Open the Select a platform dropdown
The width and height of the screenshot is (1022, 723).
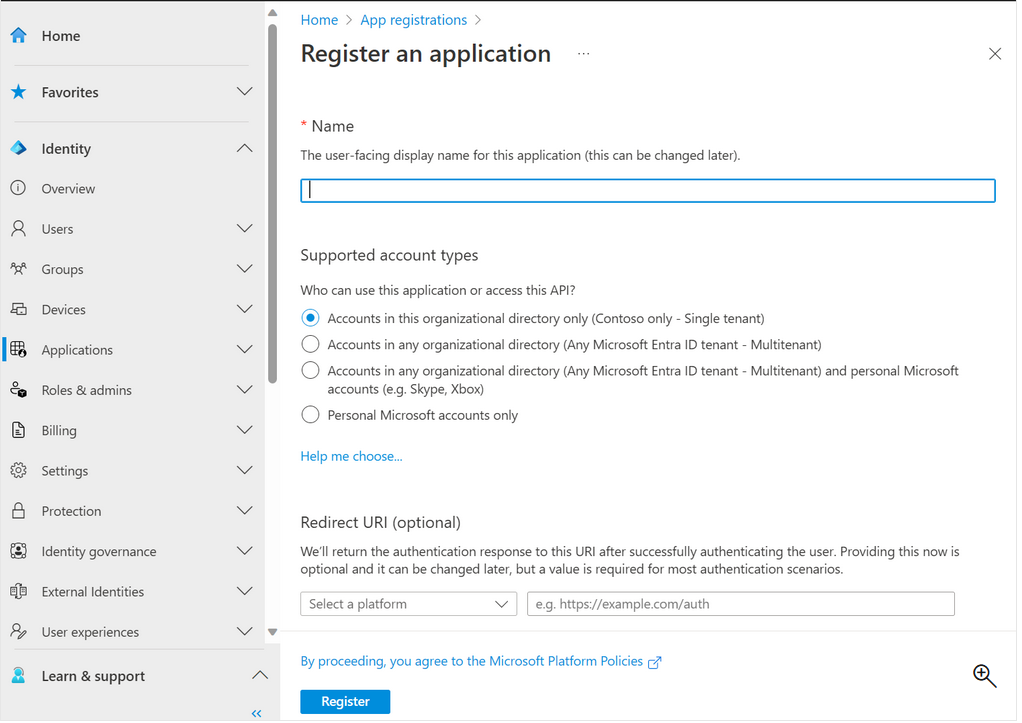[408, 604]
